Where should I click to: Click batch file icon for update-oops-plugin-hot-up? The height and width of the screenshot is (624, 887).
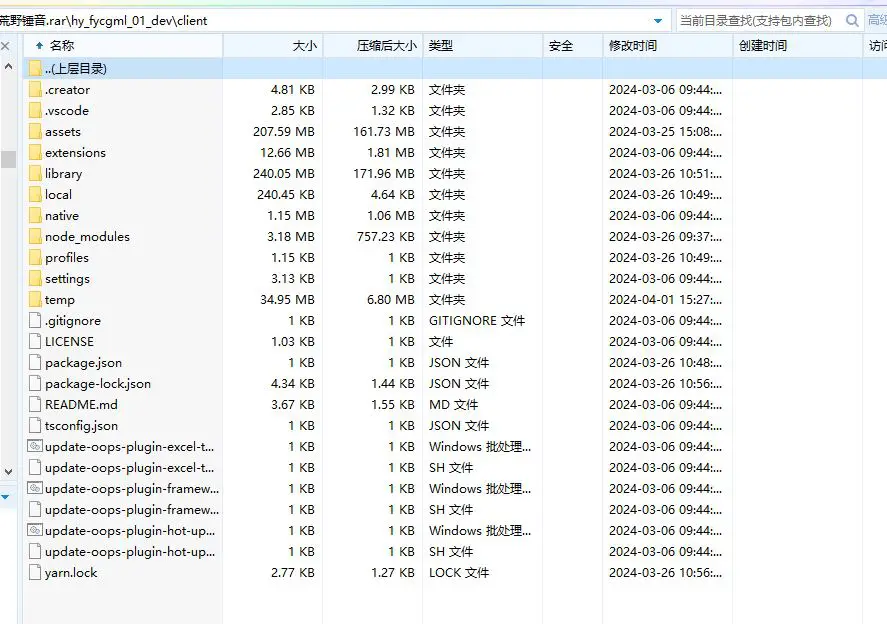click(35, 530)
